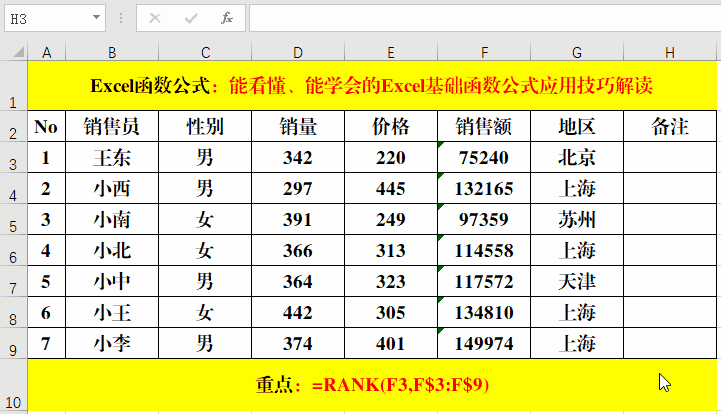The image size is (721, 414).
Task: Open the Name Box dropdown arrow
Action: point(96,18)
